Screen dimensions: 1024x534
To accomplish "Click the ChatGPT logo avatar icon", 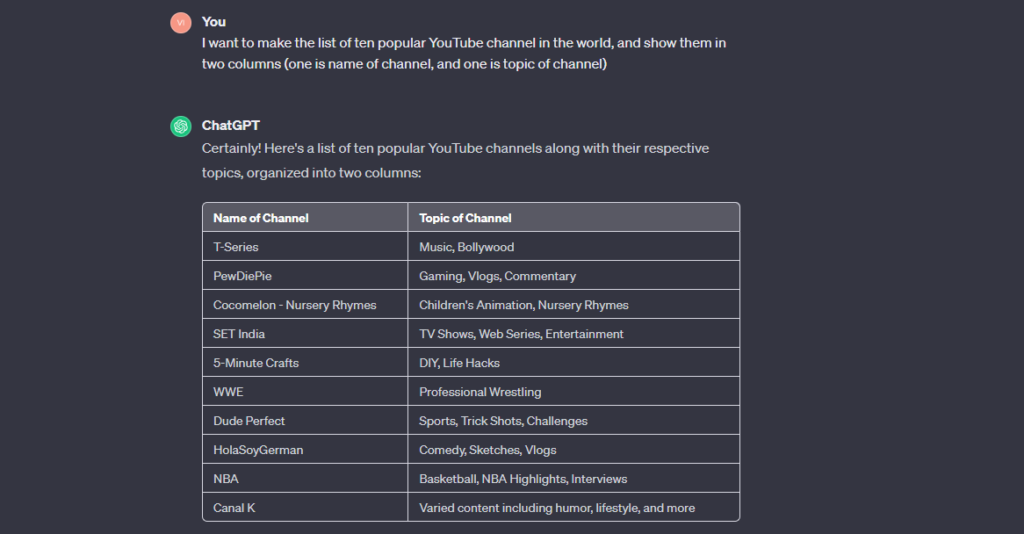I will [x=180, y=126].
